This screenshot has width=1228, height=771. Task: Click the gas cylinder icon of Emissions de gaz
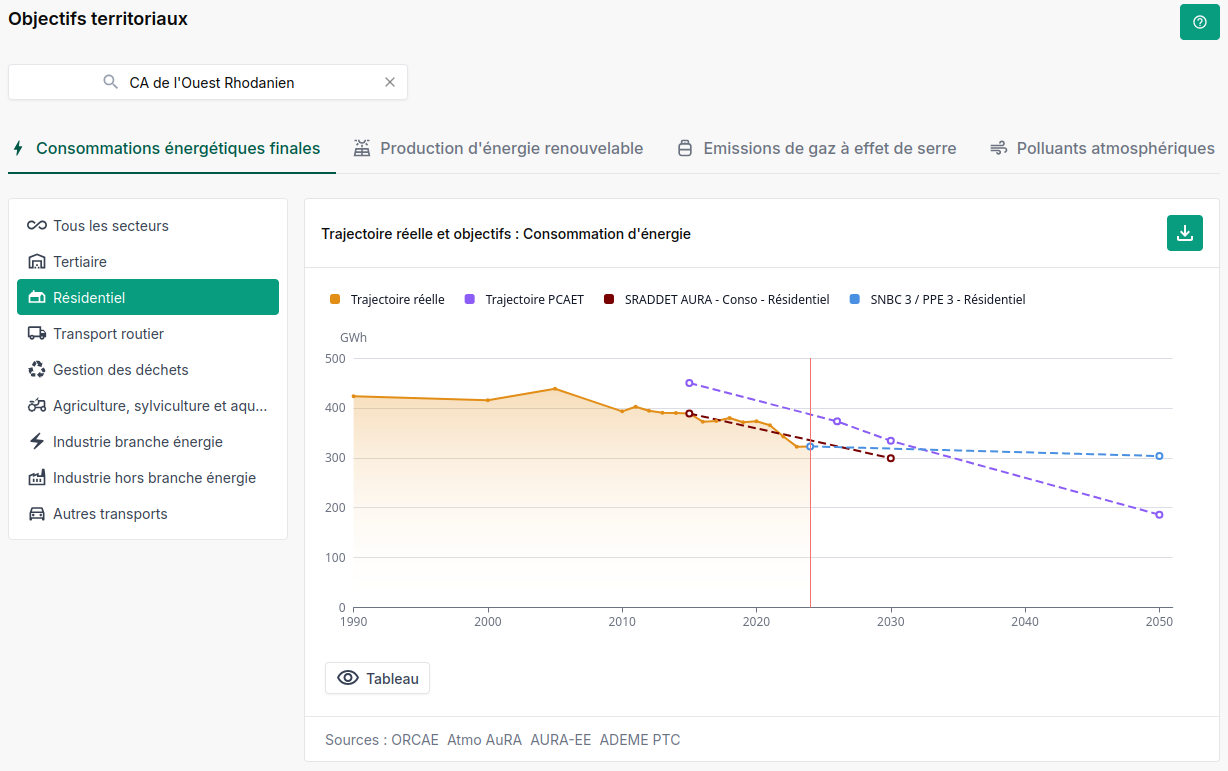pyautogui.click(x=685, y=148)
